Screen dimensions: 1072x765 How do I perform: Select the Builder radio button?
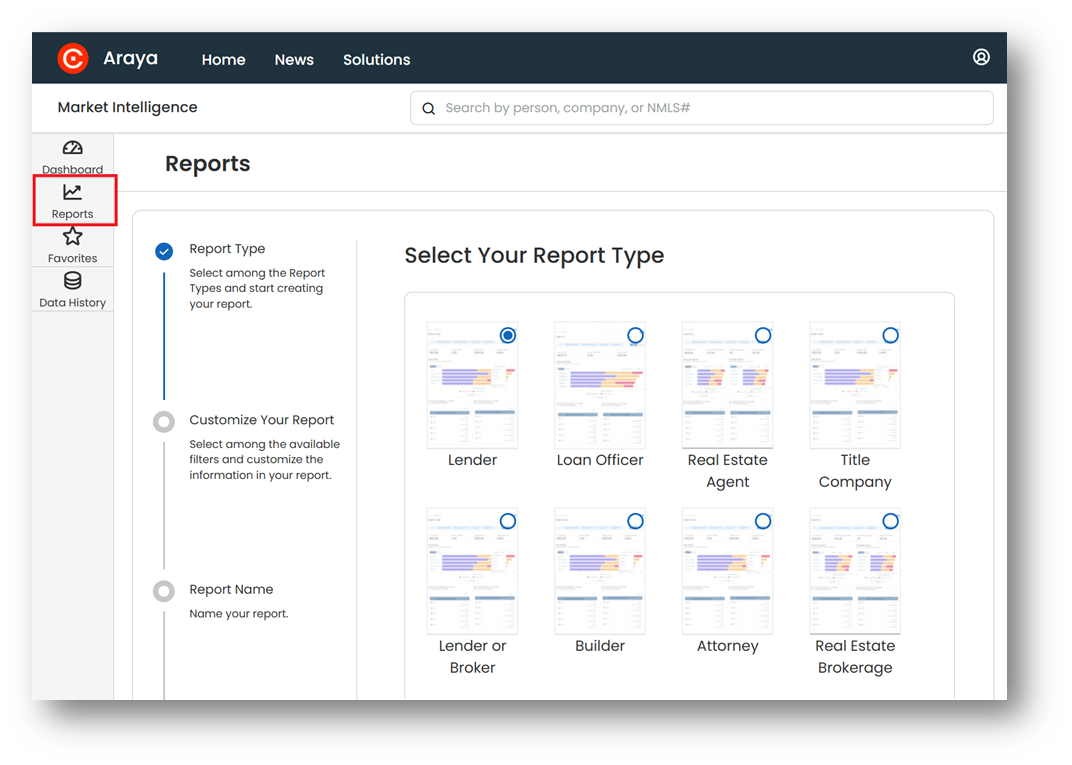tap(635, 522)
